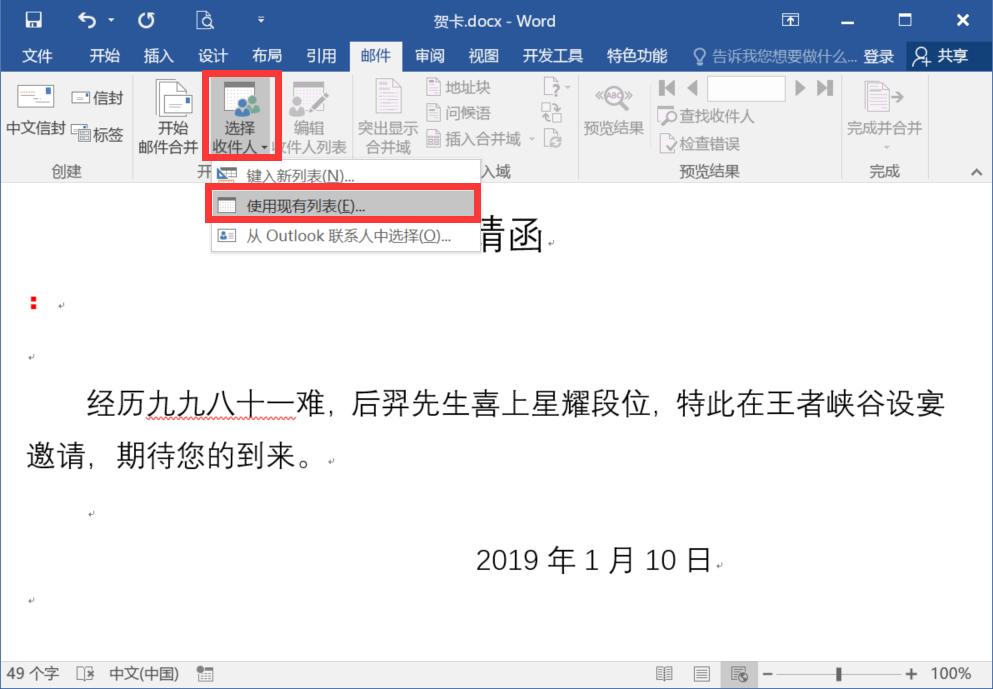Image resolution: width=993 pixels, height=689 pixels.
Task: Save the document via Quick Access toolbar
Action: [x=32, y=19]
